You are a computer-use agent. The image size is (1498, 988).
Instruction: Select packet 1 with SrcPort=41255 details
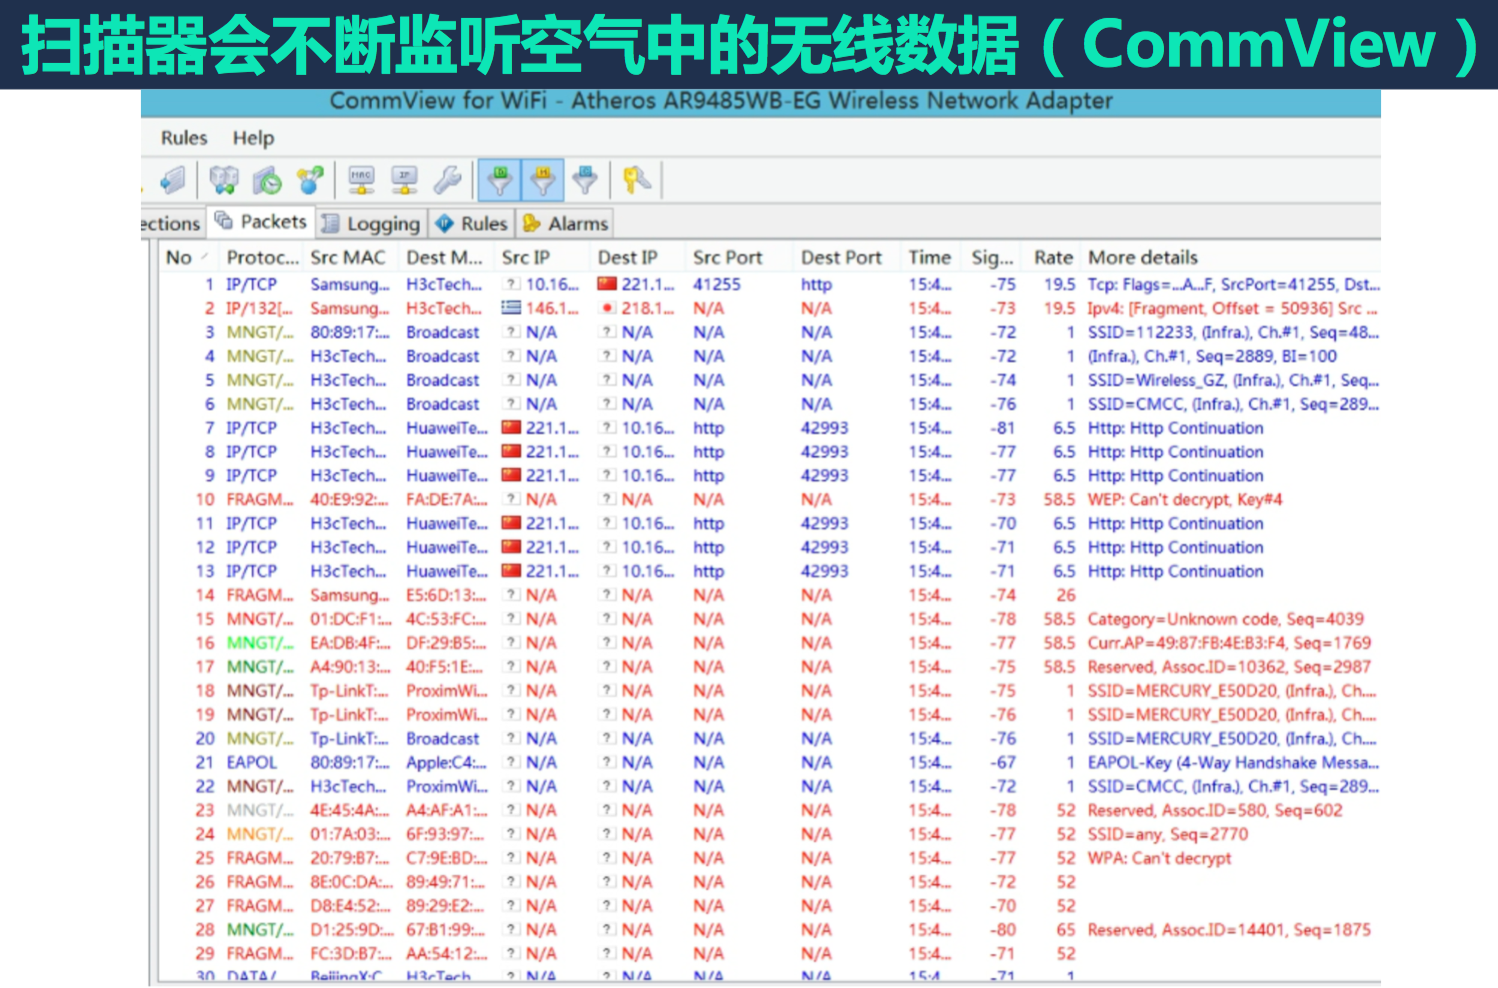click(x=770, y=285)
